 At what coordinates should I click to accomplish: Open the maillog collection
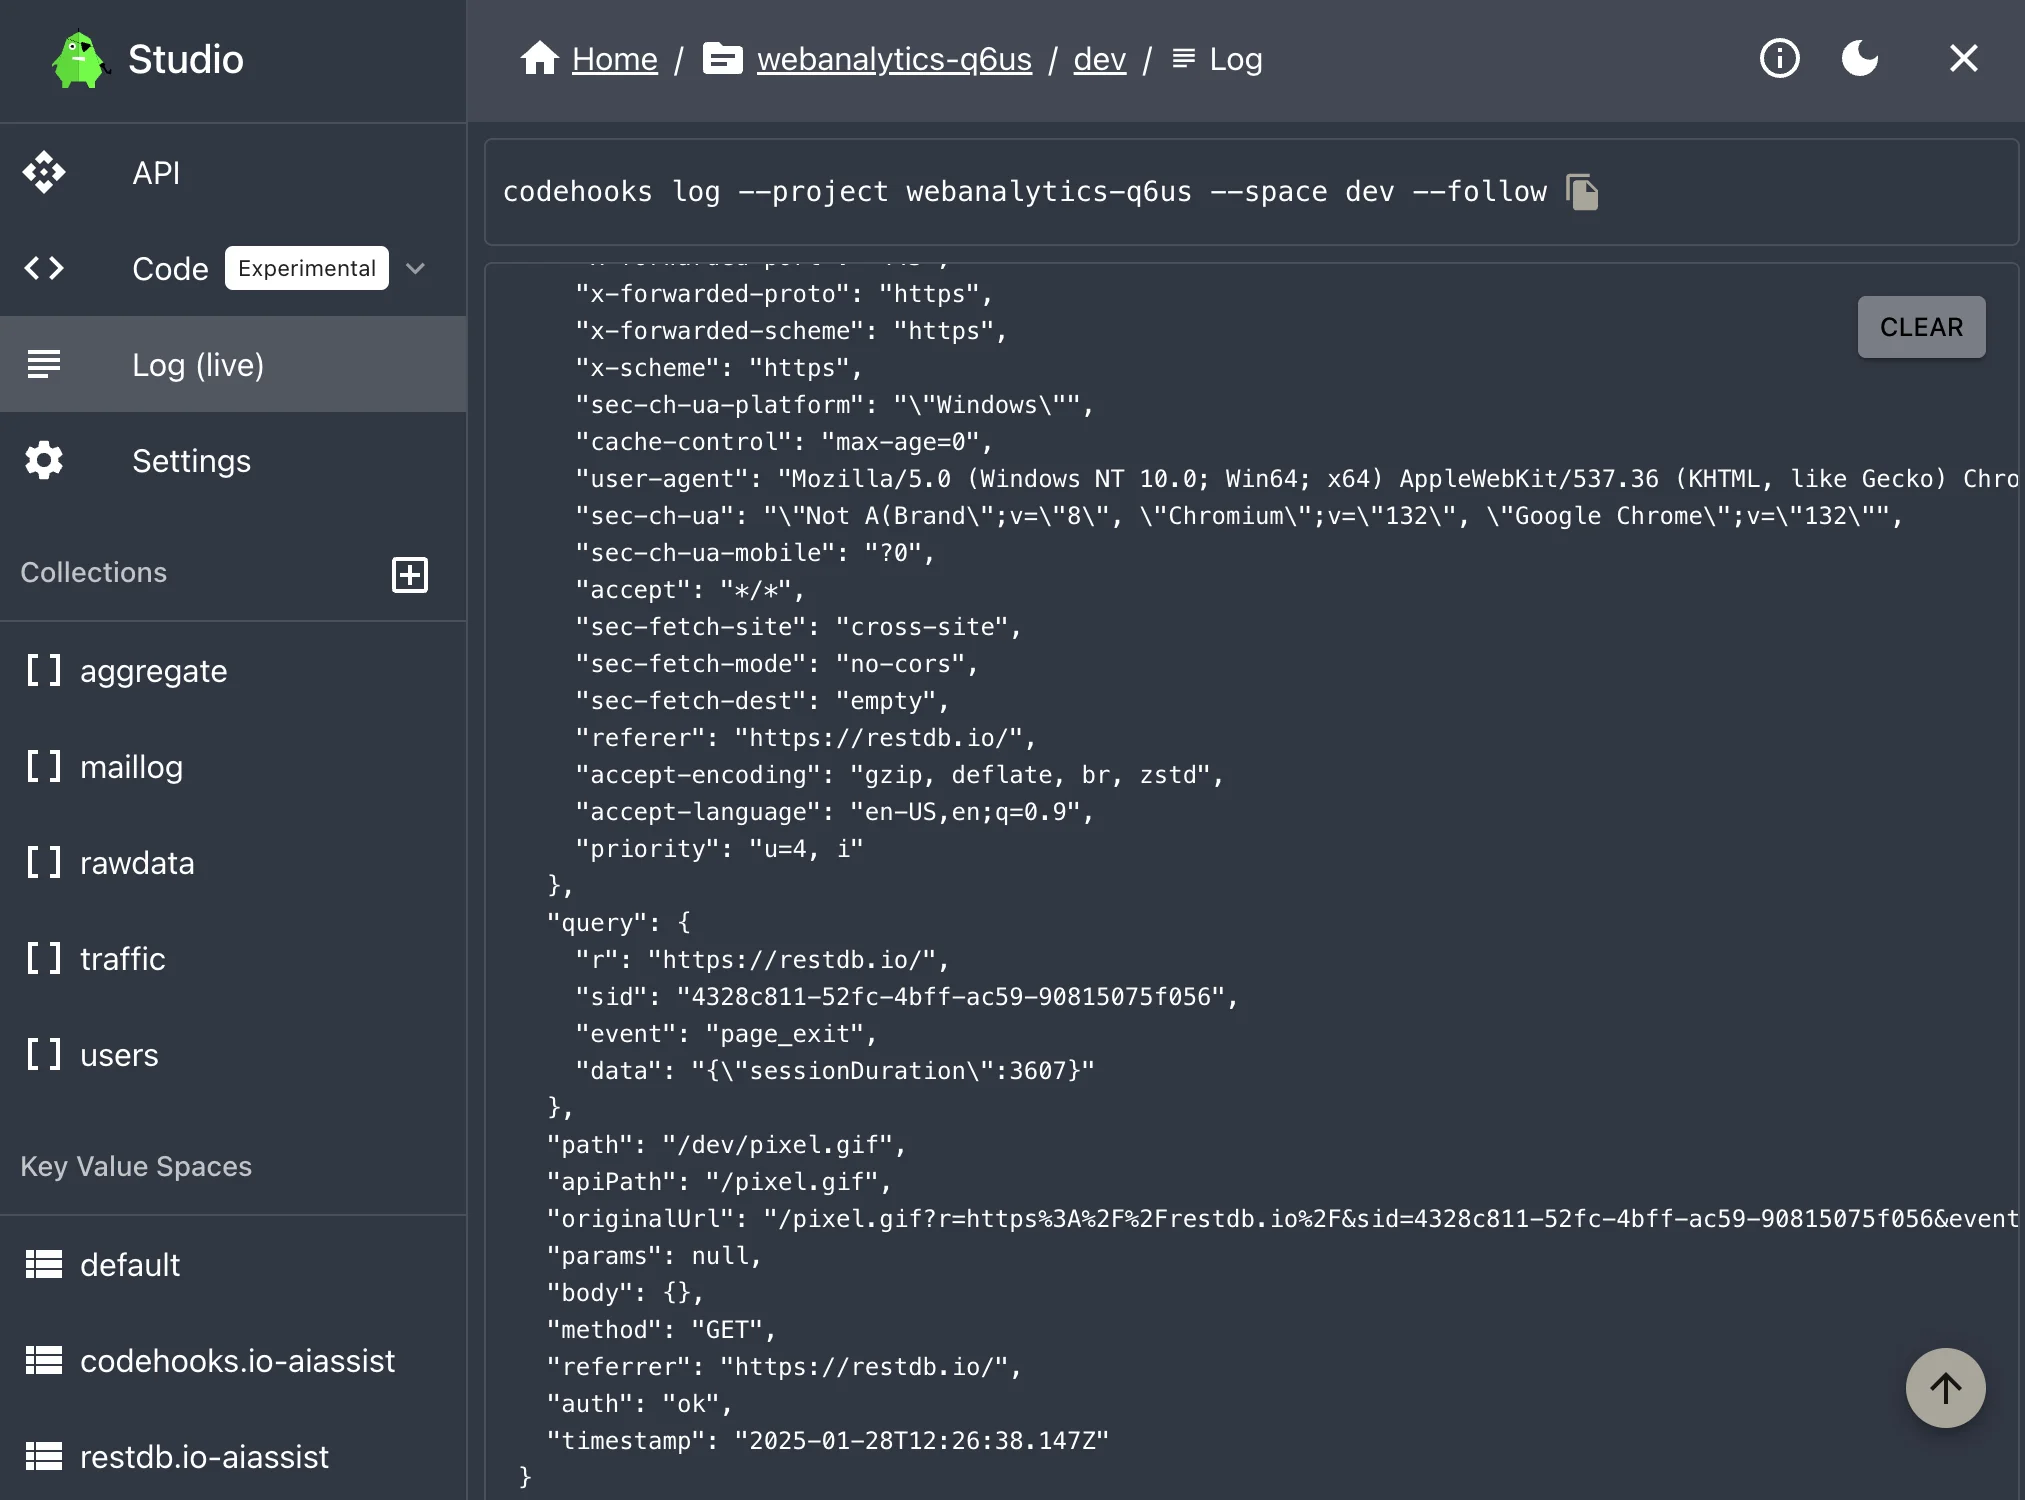pos(233,766)
